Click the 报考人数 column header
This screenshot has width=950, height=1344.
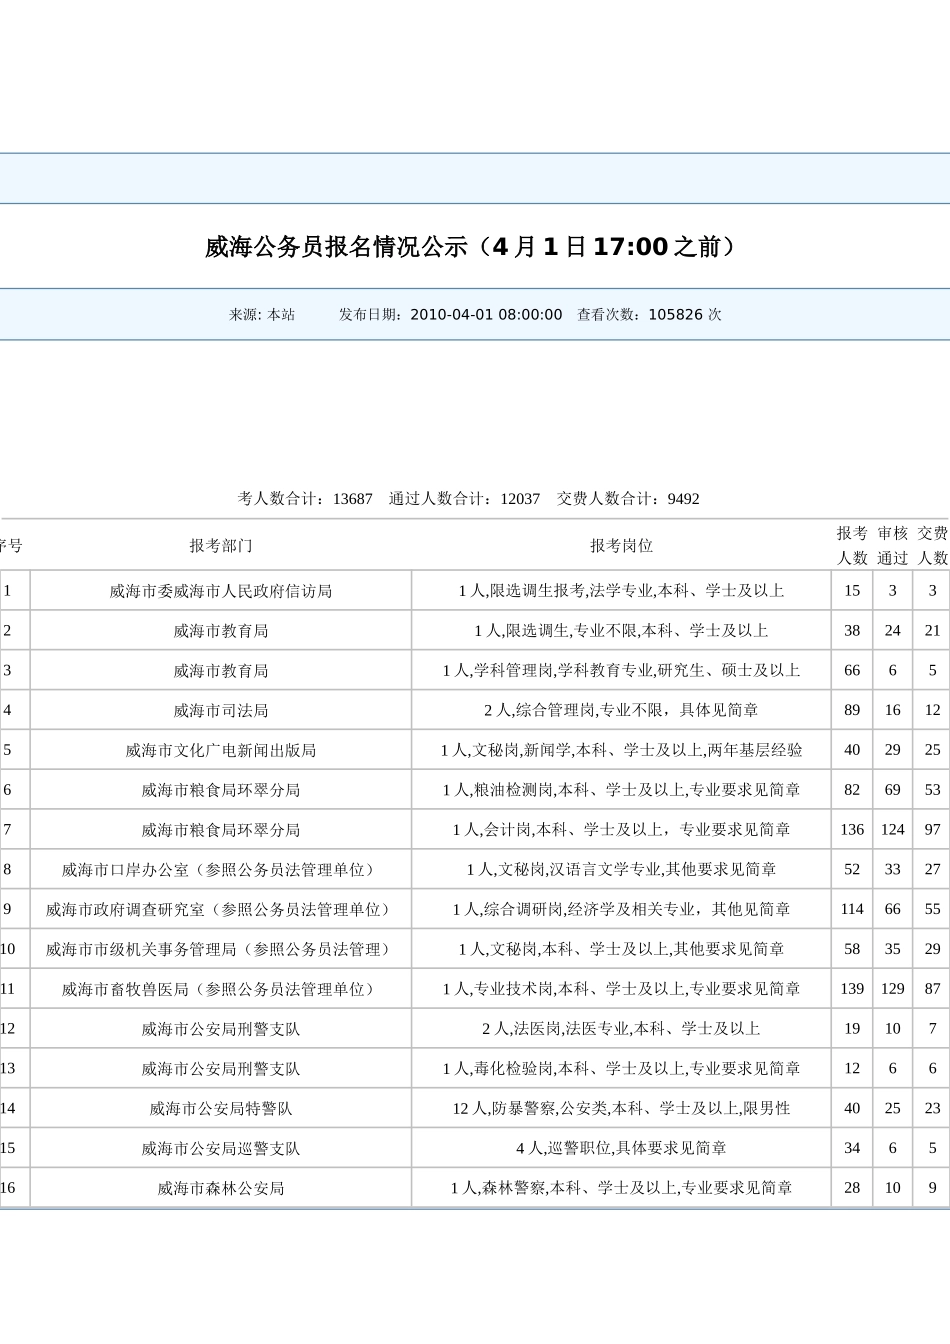coord(852,545)
